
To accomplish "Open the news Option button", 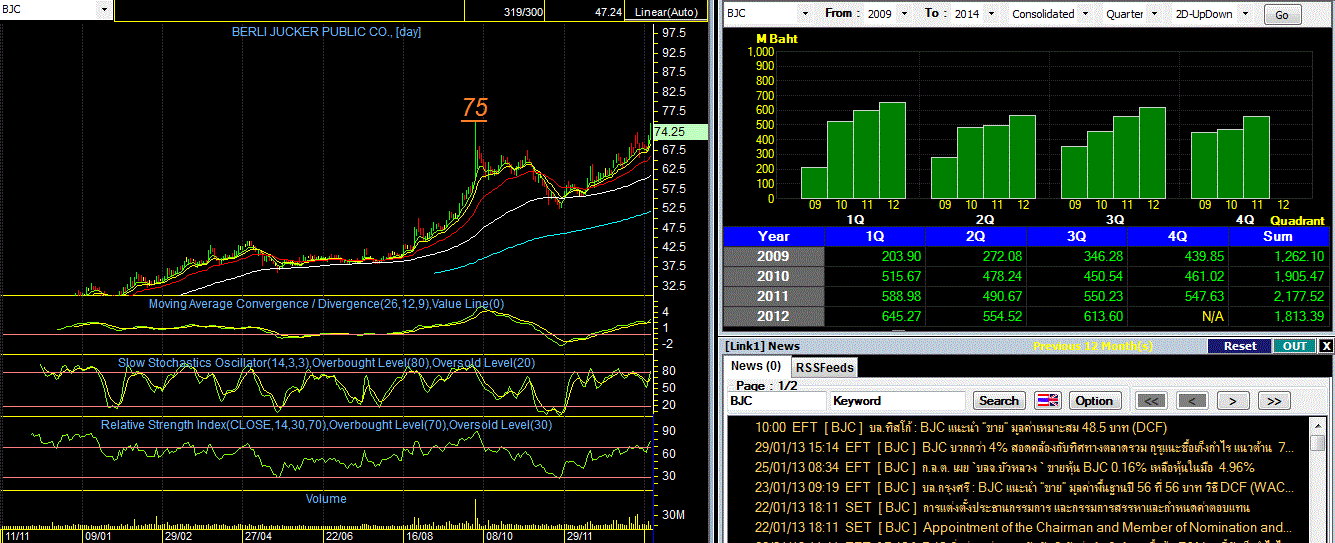I will tap(1094, 401).
